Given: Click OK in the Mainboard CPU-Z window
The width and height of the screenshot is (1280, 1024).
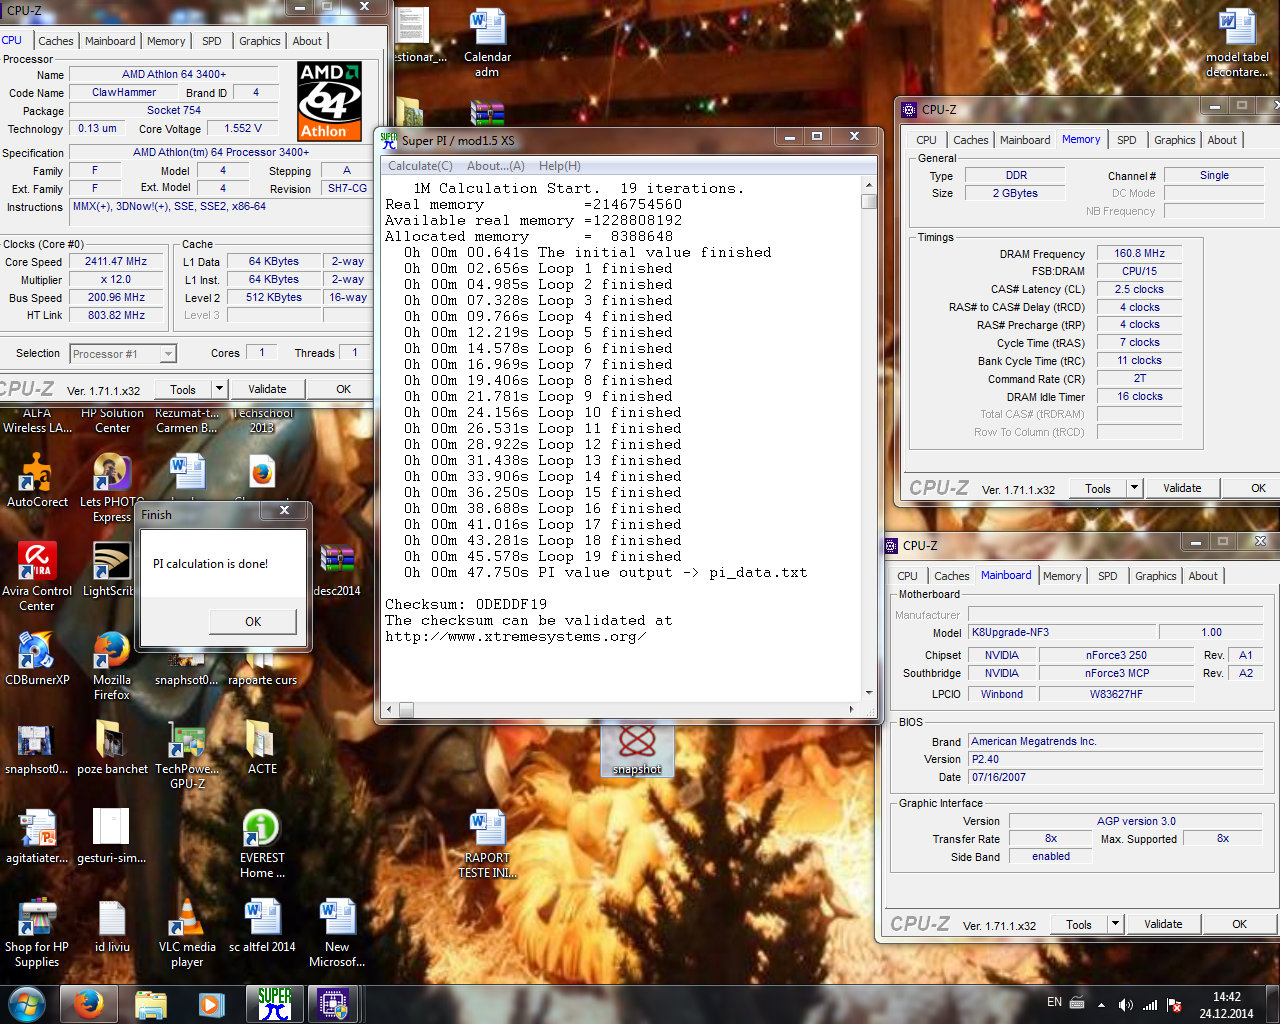Looking at the screenshot, I should 1239,924.
